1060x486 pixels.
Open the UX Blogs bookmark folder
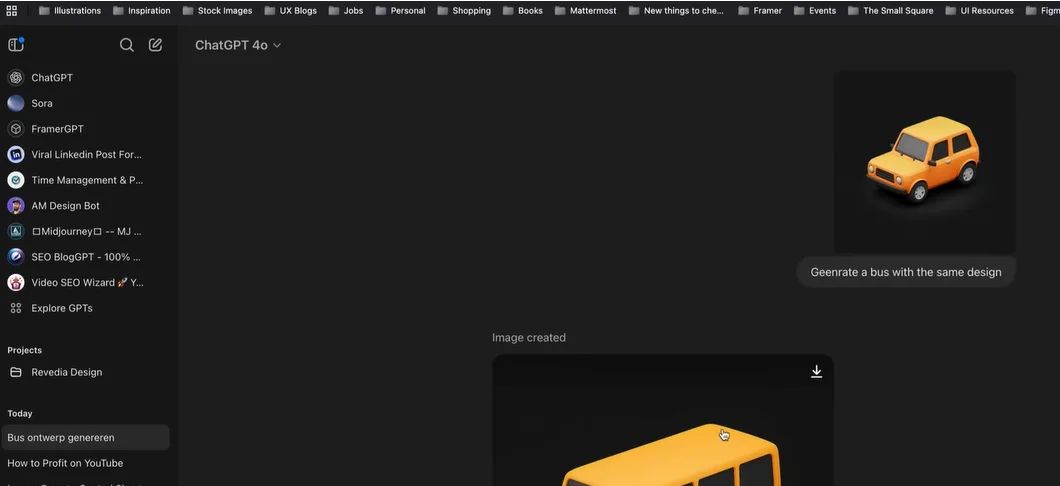[291, 11]
